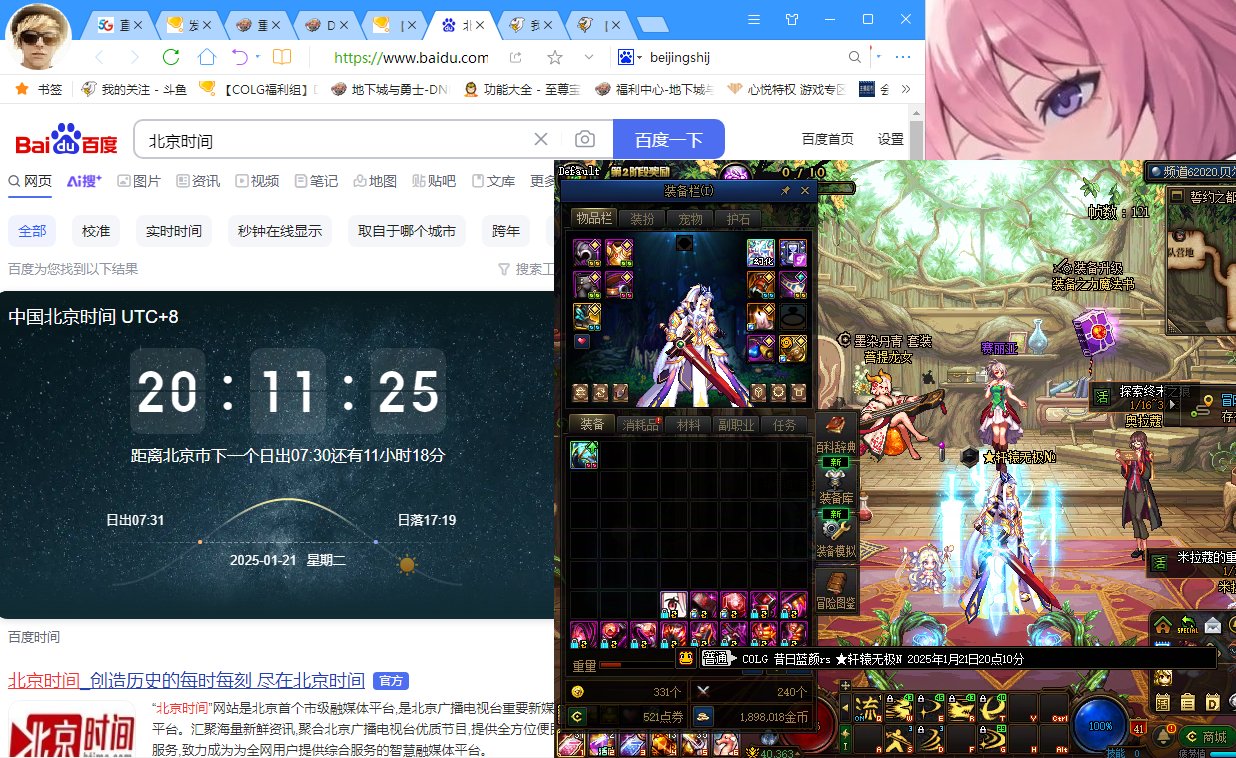
Task: Expand the address bar dropdown chevron
Action: tap(589, 57)
